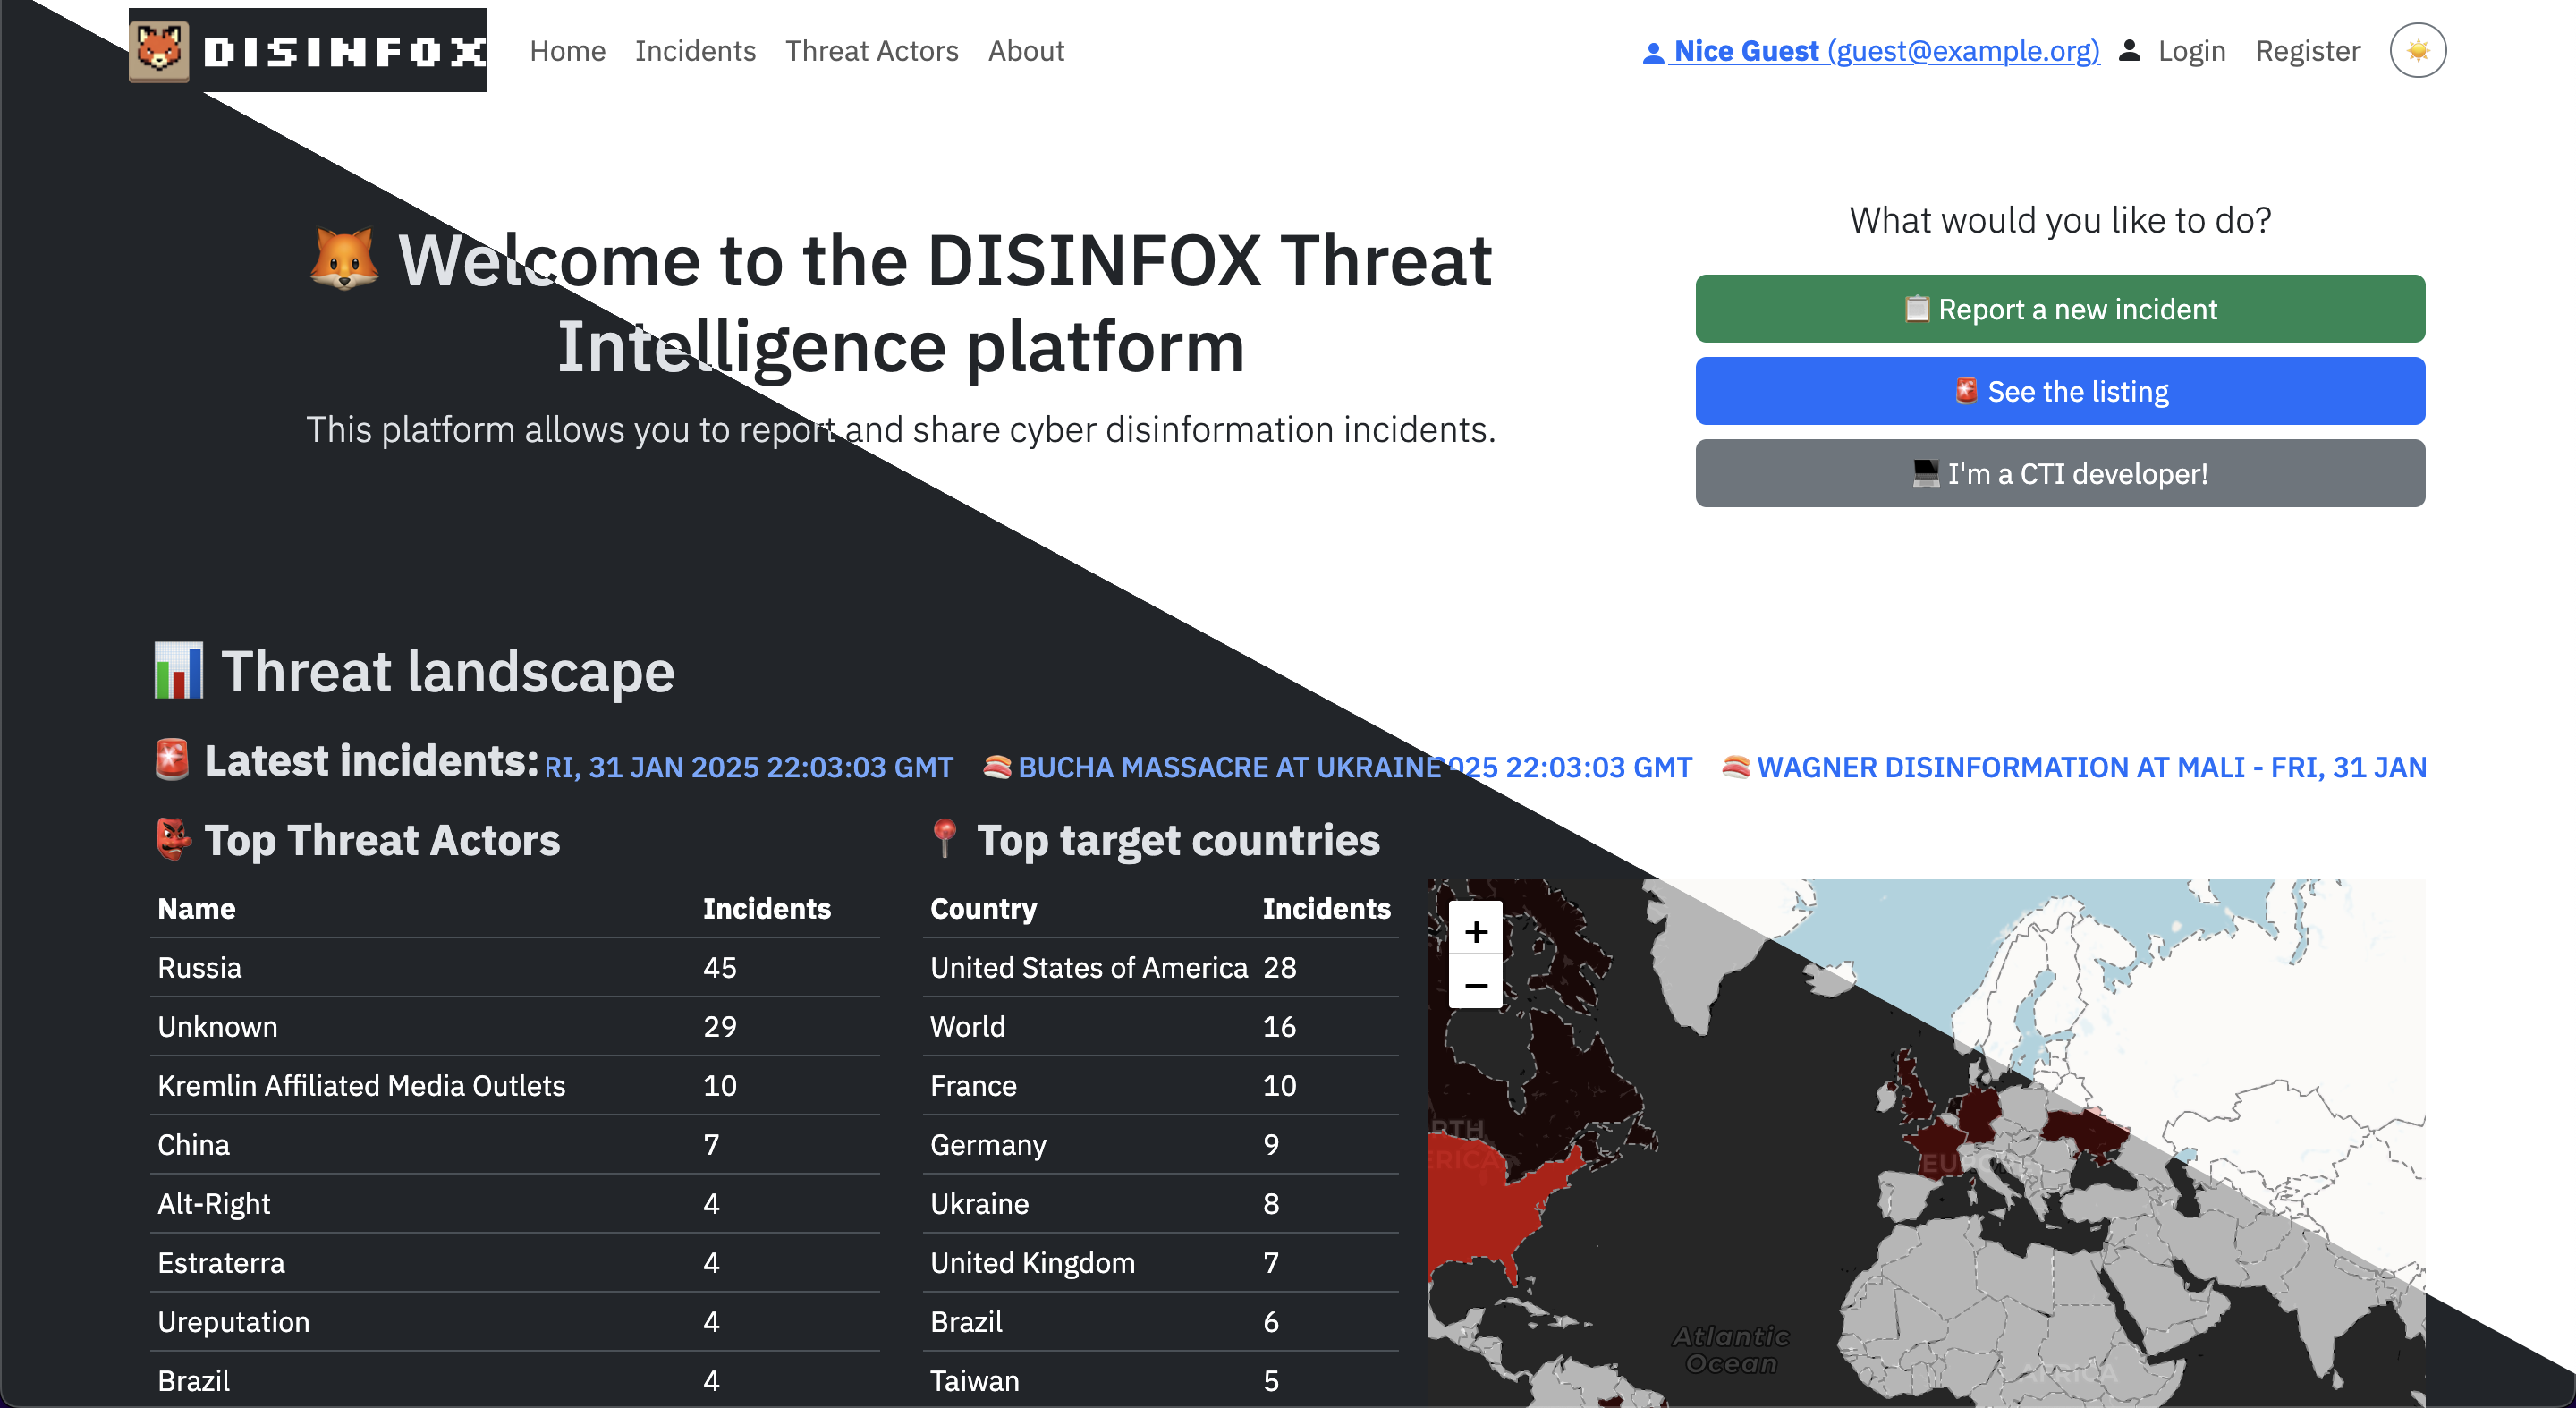The image size is (2576, 1408).
Task: Open Nice Guest profile link
Action: coord(1871,50)
